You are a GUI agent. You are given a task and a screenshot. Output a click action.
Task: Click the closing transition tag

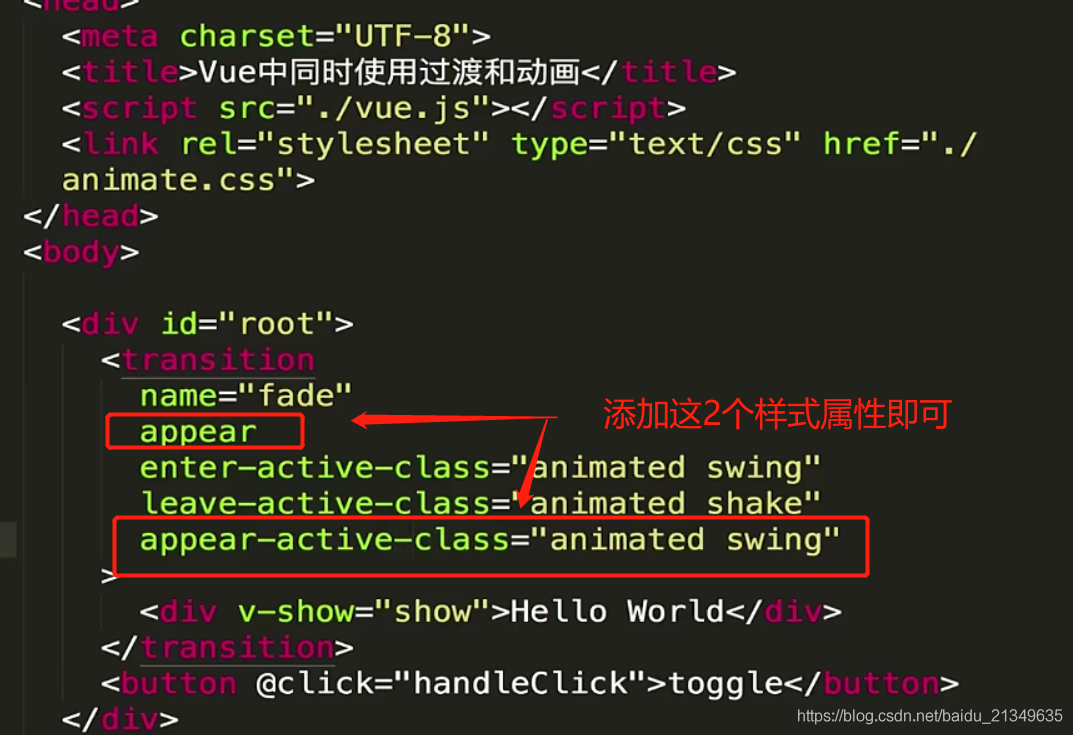point(227,647)
